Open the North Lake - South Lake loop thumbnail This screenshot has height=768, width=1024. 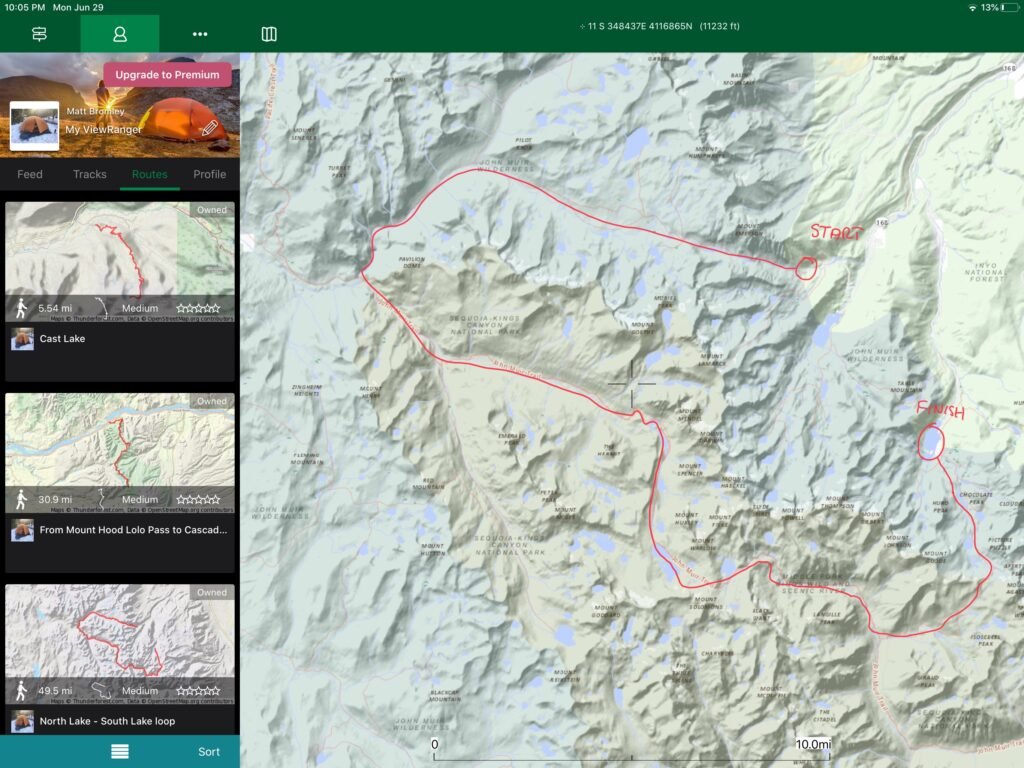(x=120, y=645)
